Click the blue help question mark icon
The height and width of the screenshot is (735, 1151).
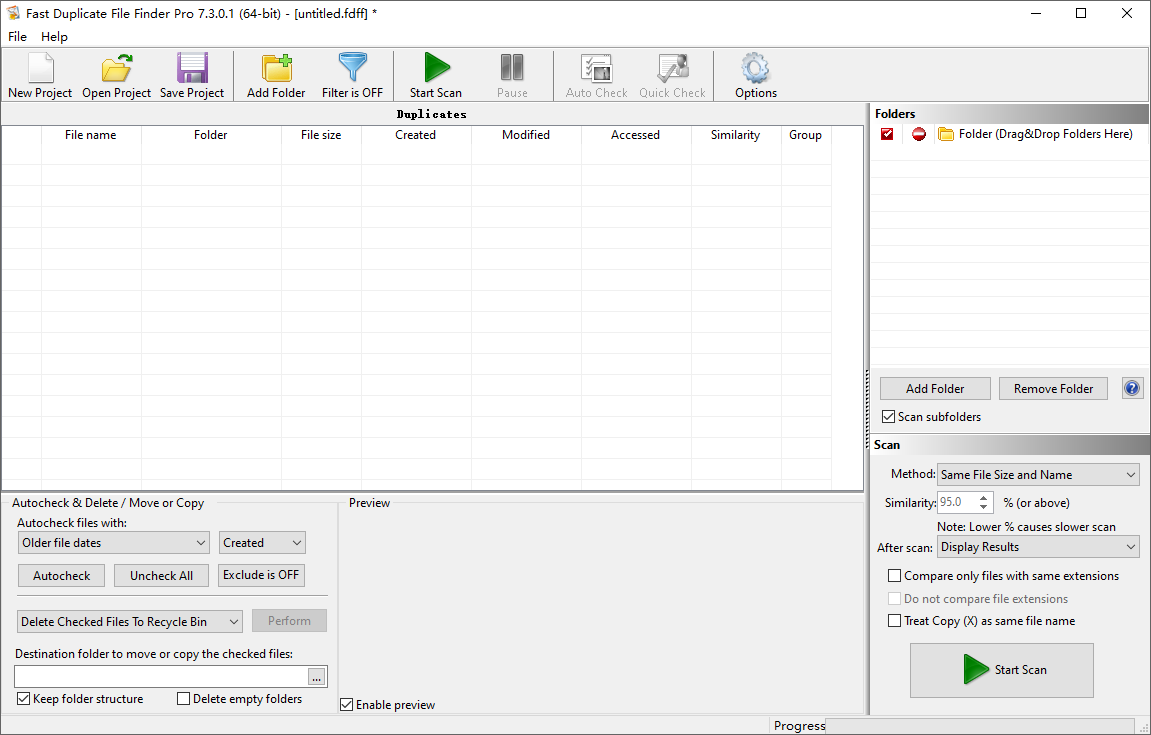coord(1133,388)
